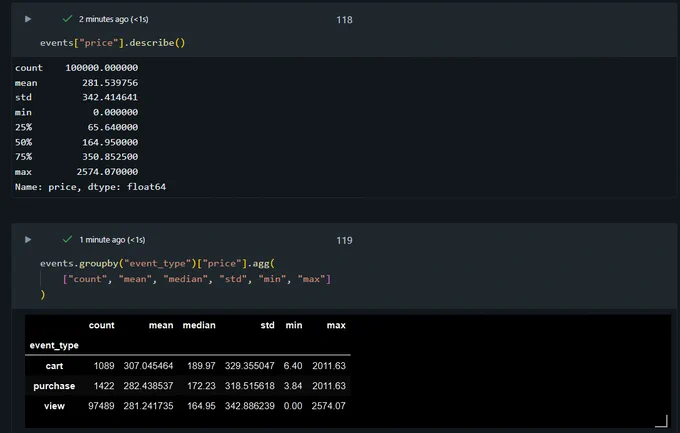Click cart std cell 329.355047
Viewport: 680px width, 433px height.
click(x=250, y=366)
